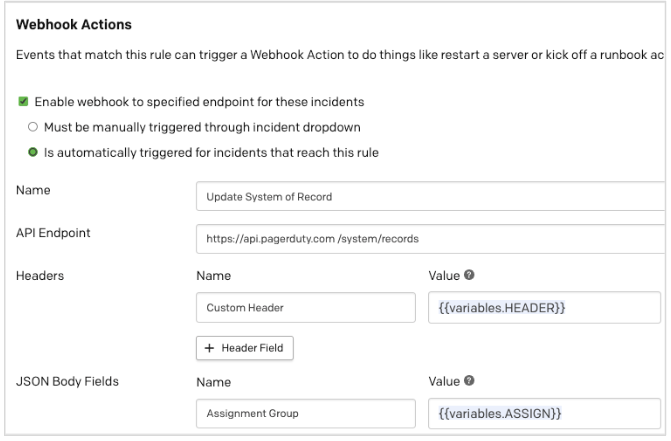Image resolution: width=671 pixels, height=441 pixels.
Task: Click the Update System of Record name field
Action: 430,197
